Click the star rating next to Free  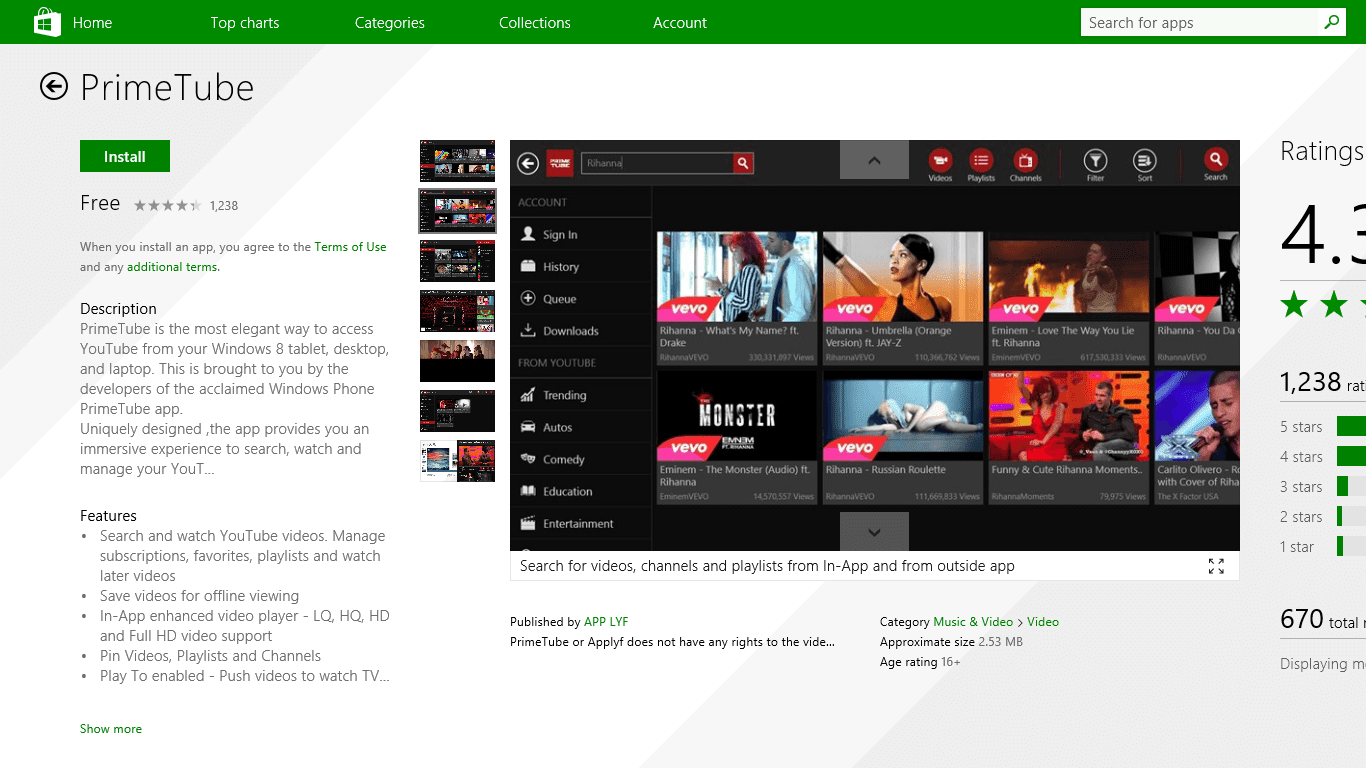[x=167, y=205]
